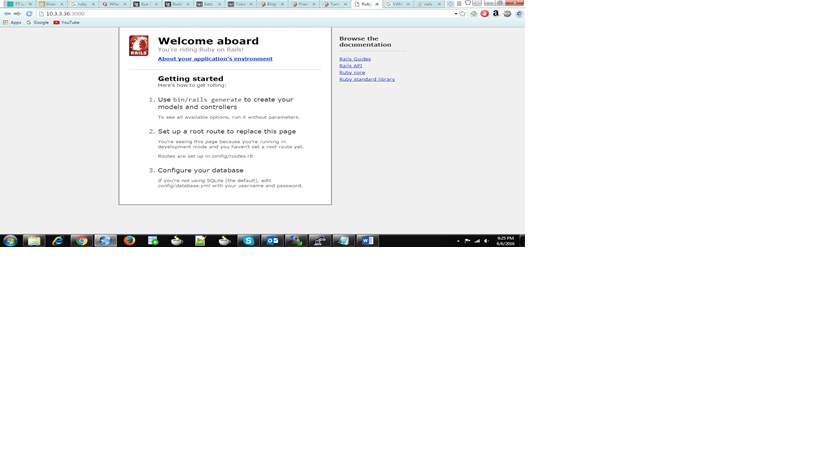
Task: Launch Internet Explorer from taskbar
Action: click(x=57, y=241)
